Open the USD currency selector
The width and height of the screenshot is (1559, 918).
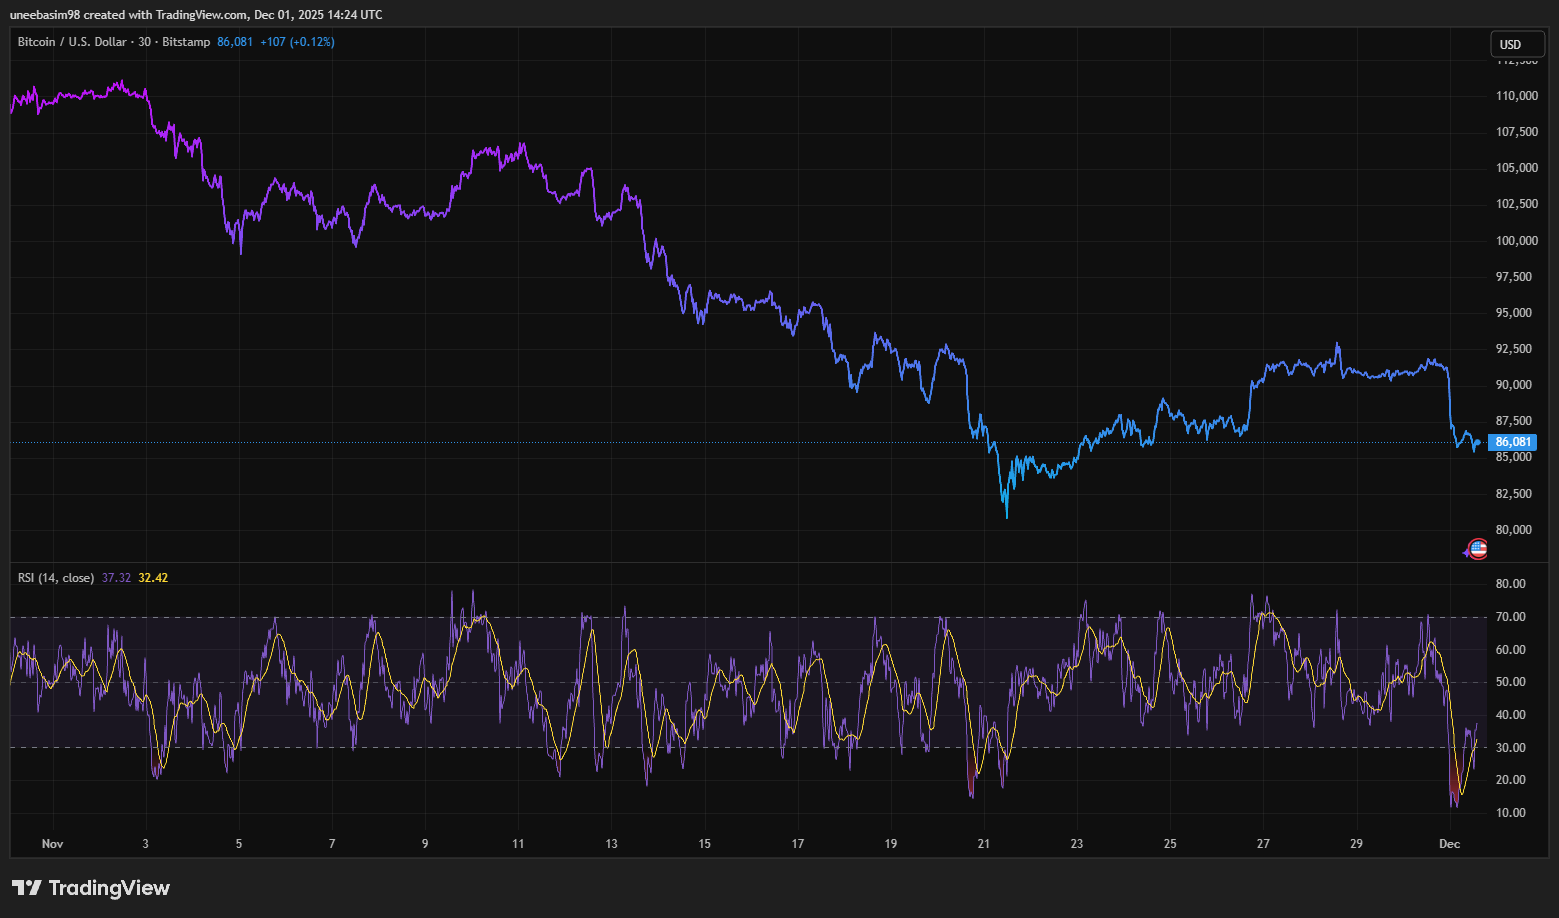[x=1516, y=44]
